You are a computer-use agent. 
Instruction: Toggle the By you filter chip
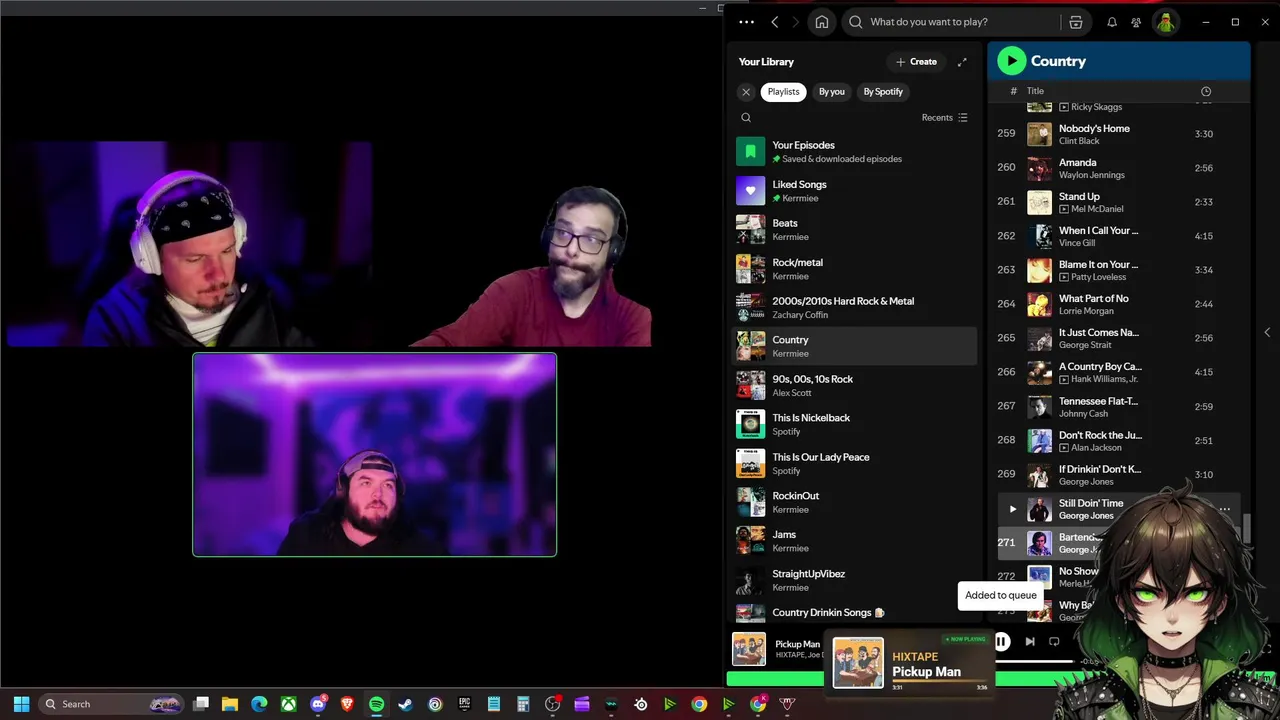tap(832, 92)
